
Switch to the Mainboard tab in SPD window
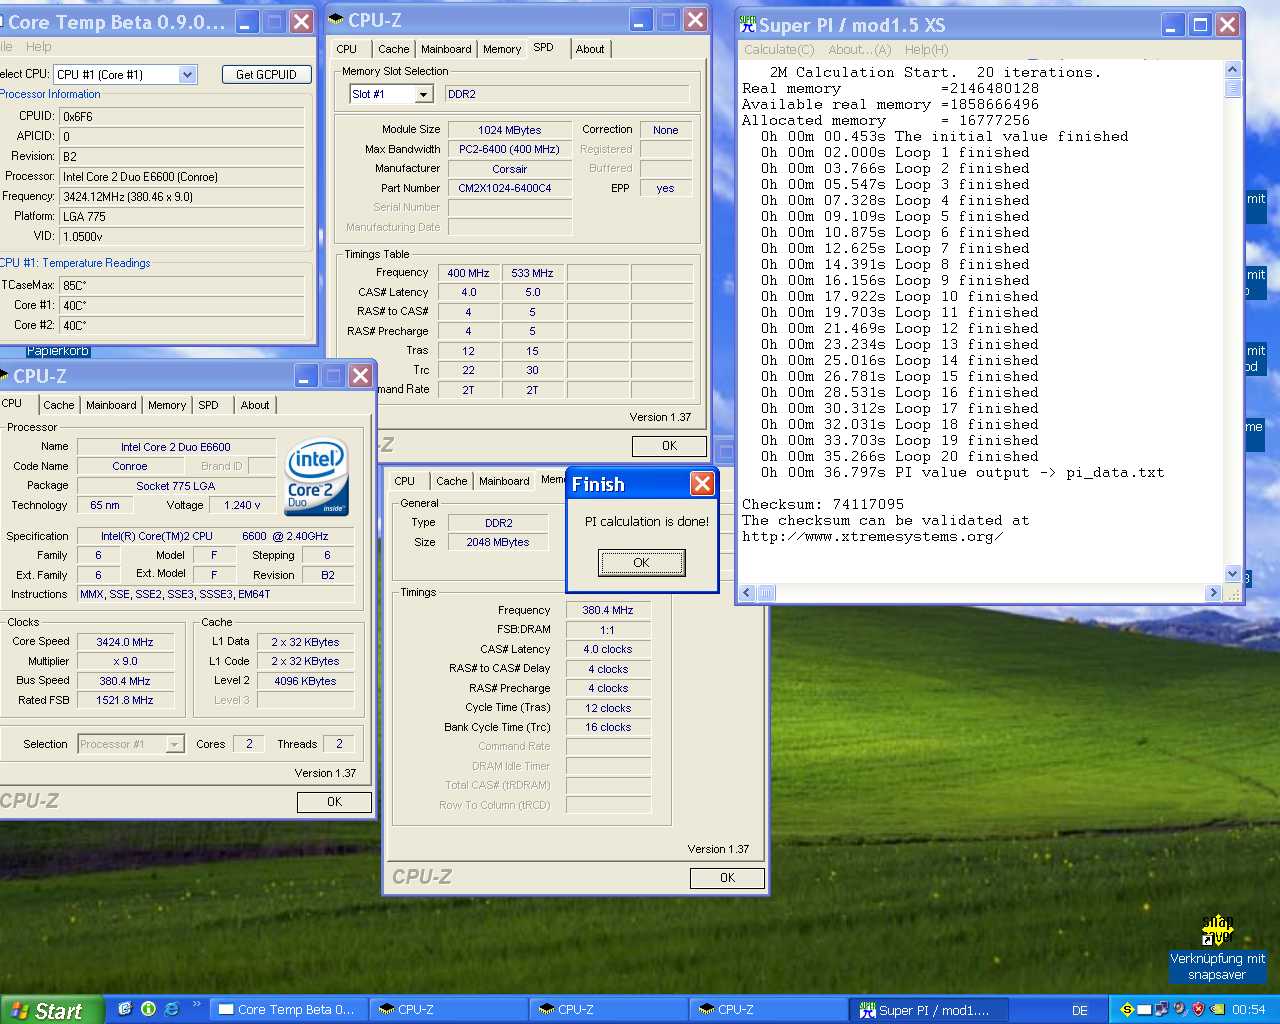coord(446,49)
